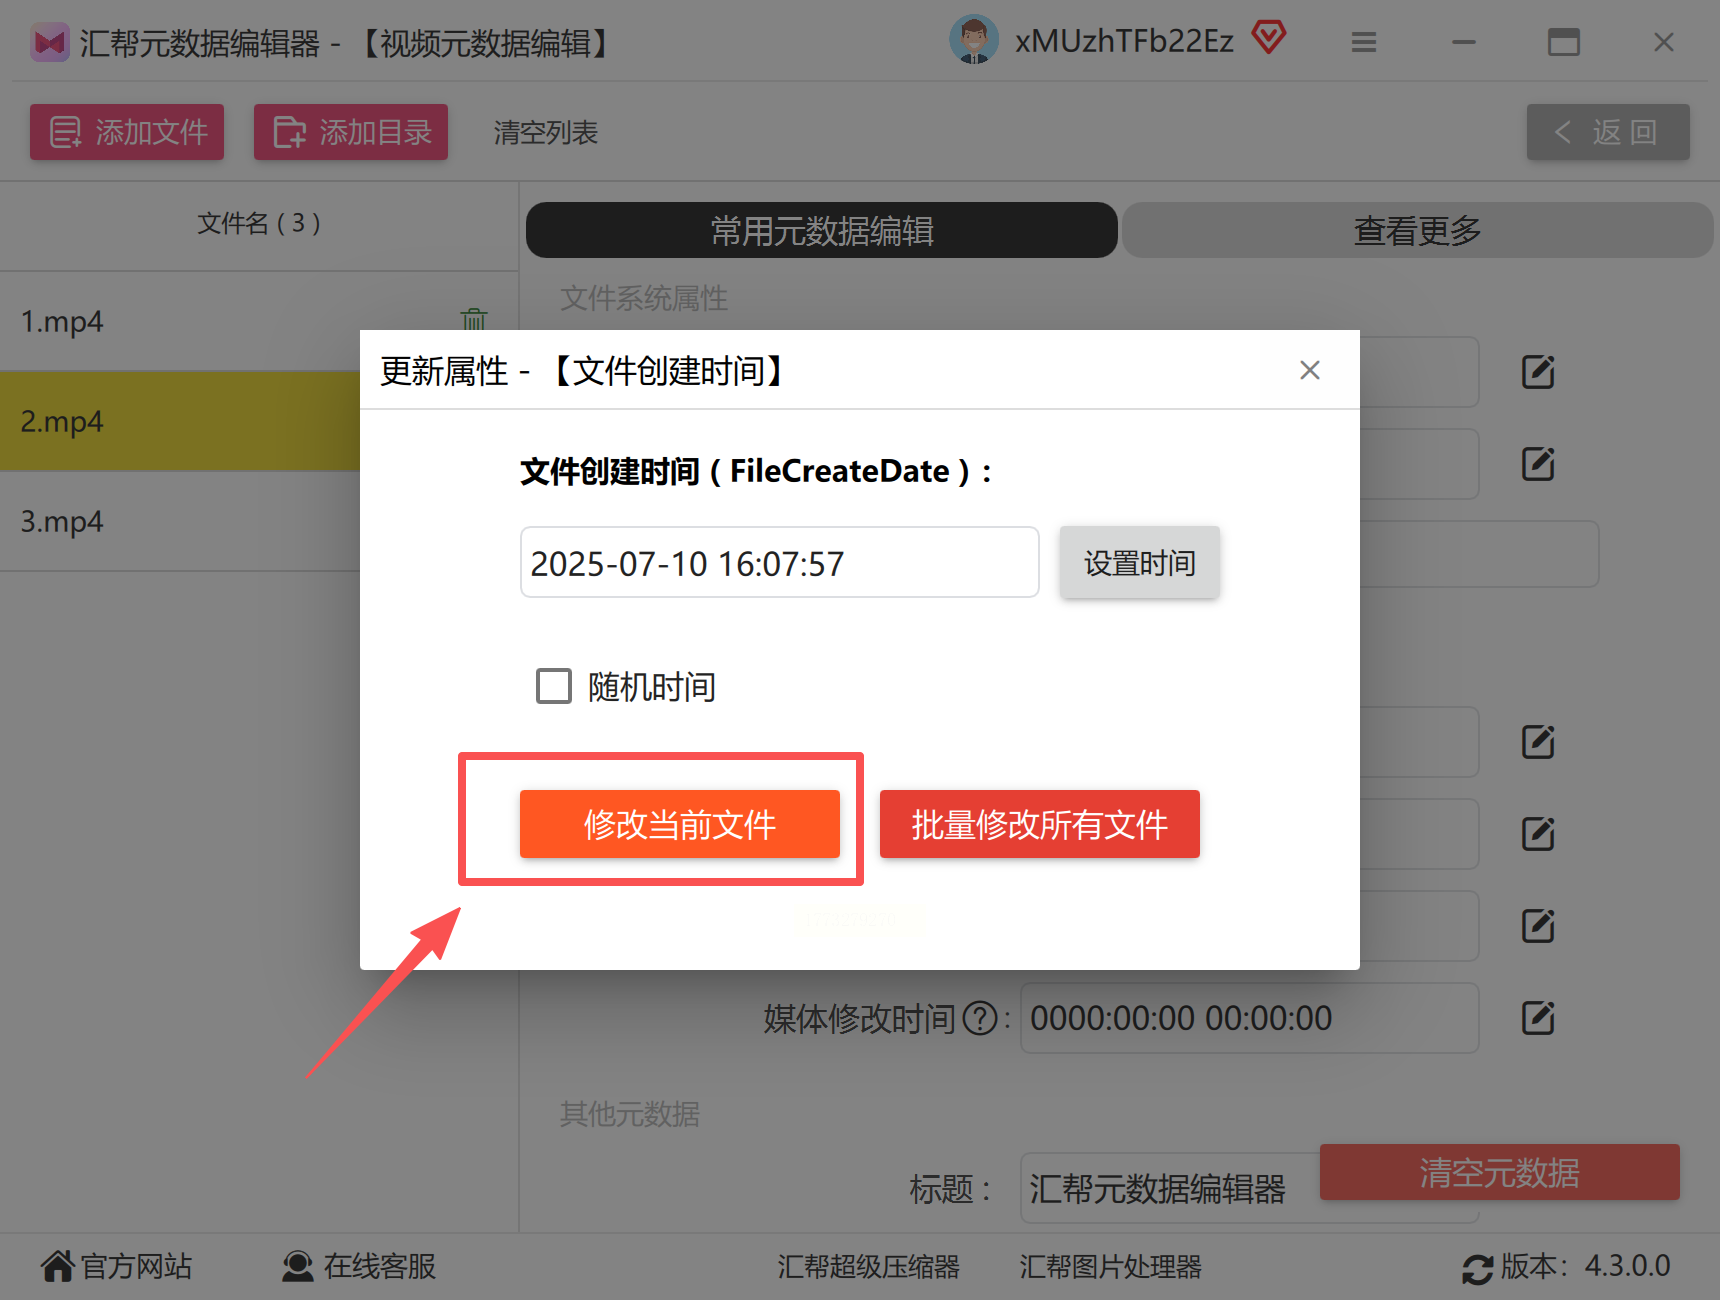Click the first edit pencil icon under 文件系统属性
This screenshot has height=1300, width=1720.
coord(1538,372)
